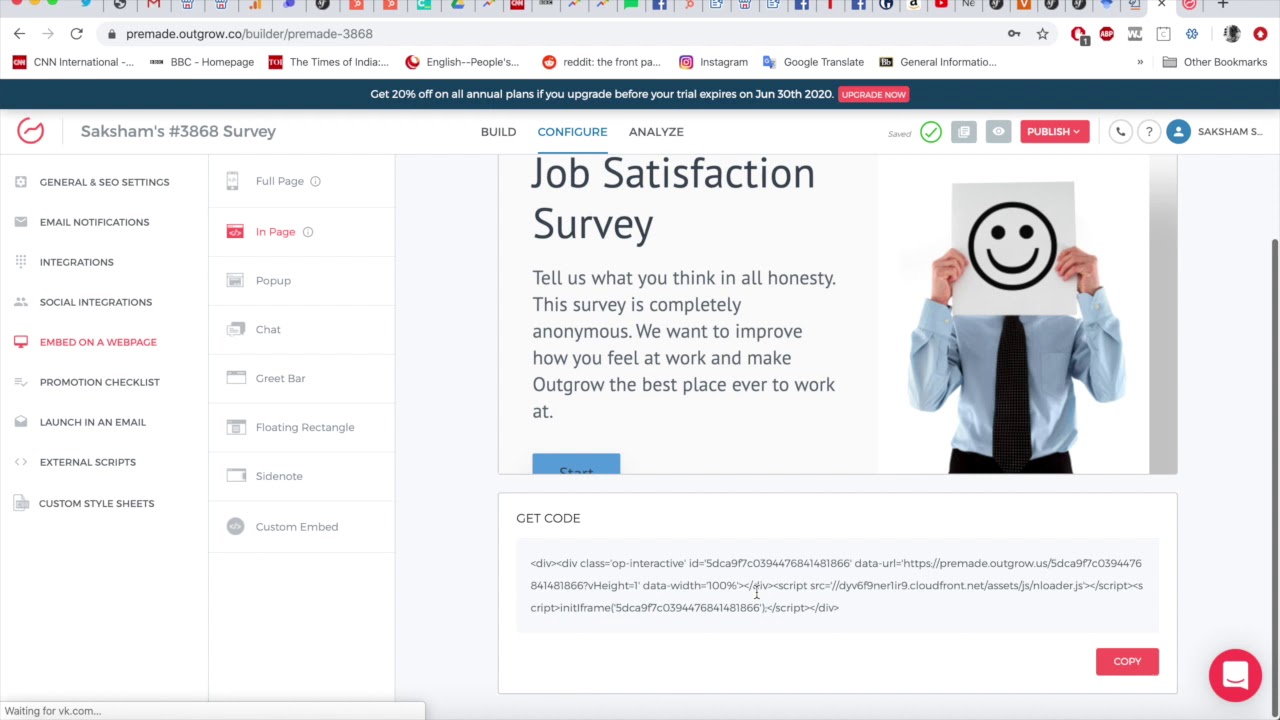Click the Custom Style Sheets icon

click(21, 503)
